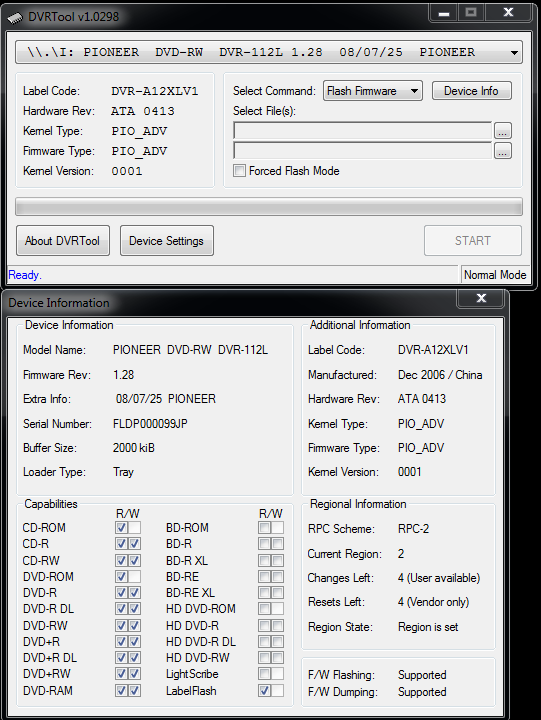Toggle CD-ROM read checkbox
Viewport: 541px width, 720px height.
coord(121,528)
